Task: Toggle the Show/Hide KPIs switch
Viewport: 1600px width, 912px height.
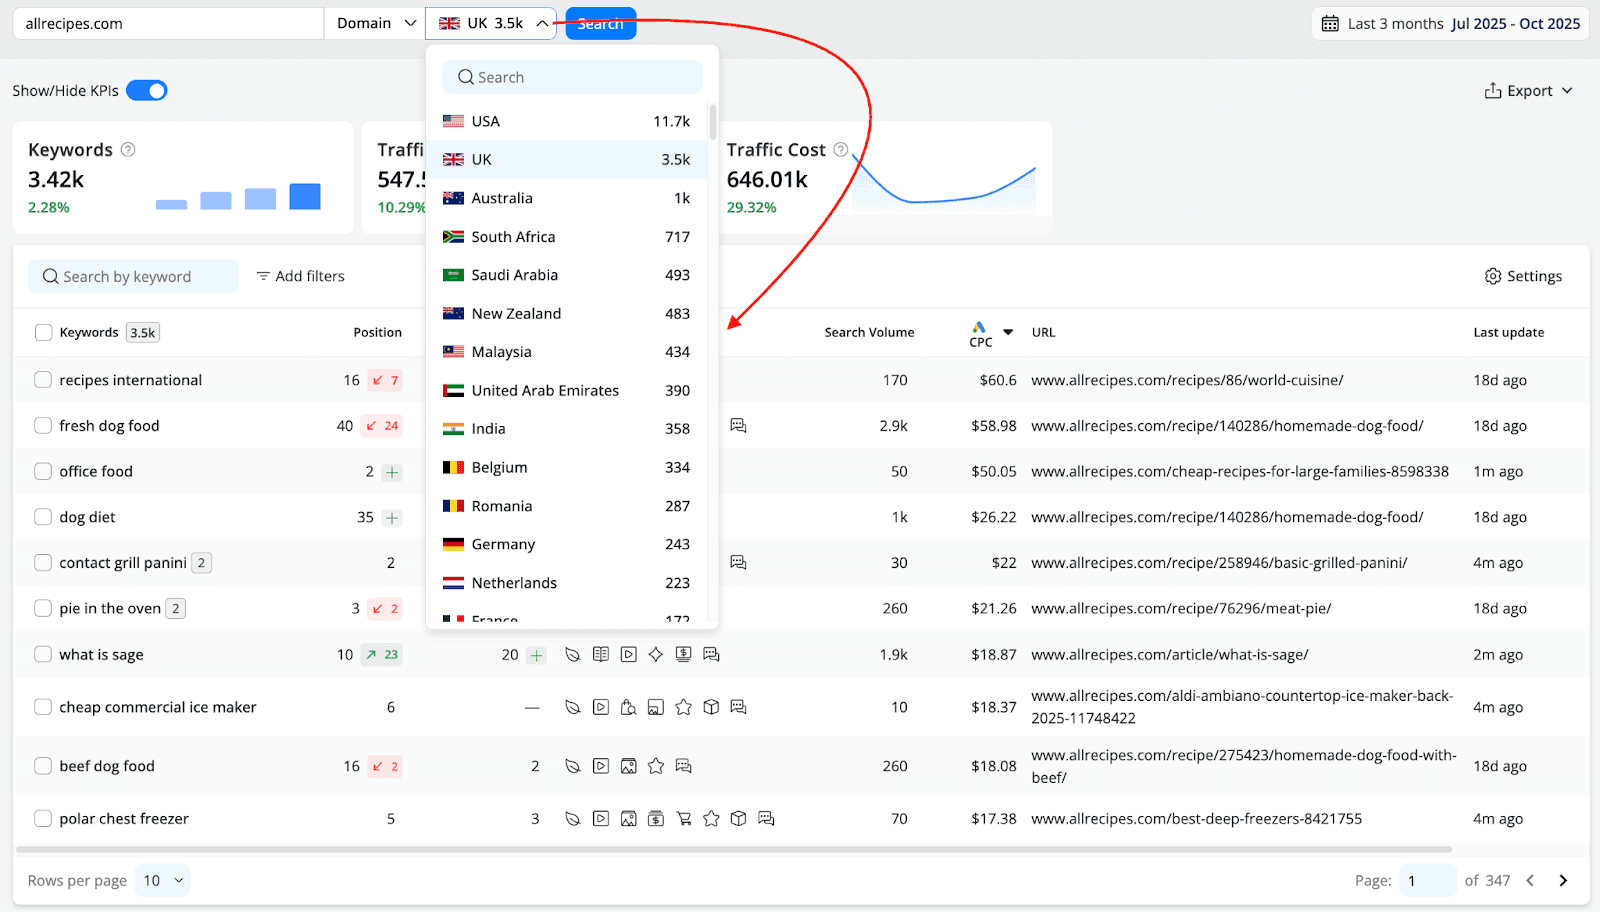Action: coord(147,91)
